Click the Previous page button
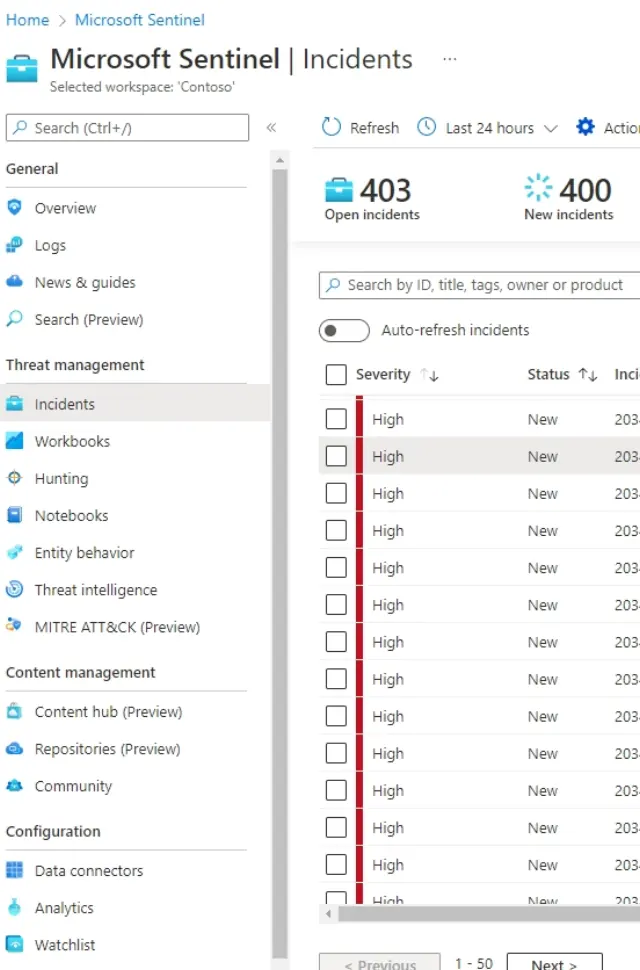Image resolution: width=640 pixels, height=970 pixels. 380,963
